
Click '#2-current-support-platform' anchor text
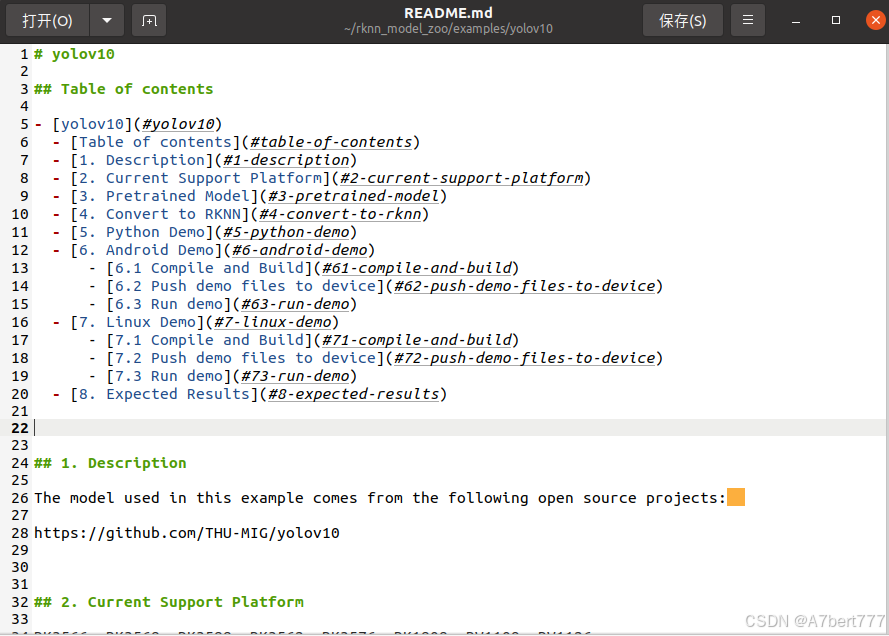tap(462, 179)
